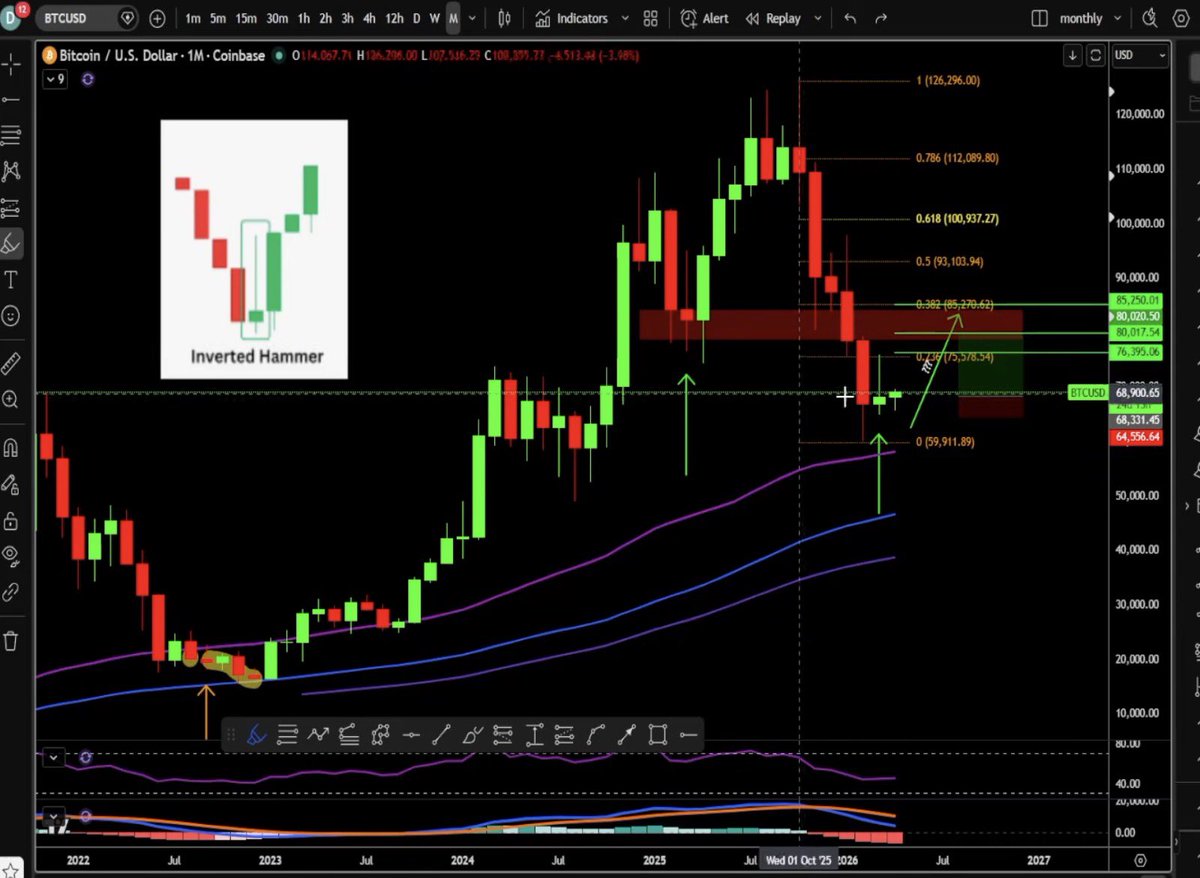Click the trash bin remove objects icon
Image resolution: width=1200 pixels, height=878 pixels.
[12, 640]
